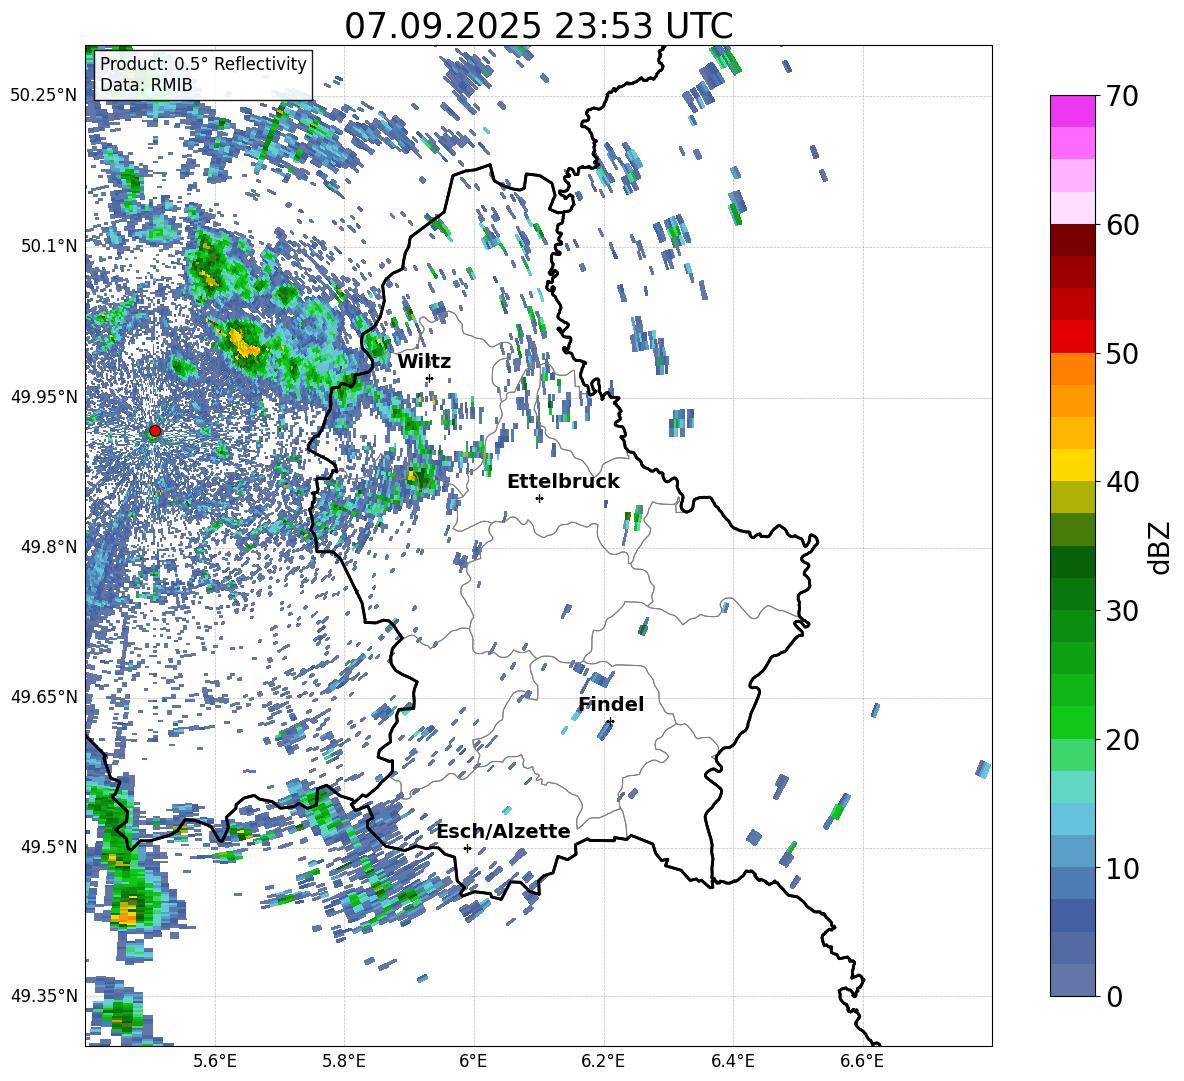The image size is (1184, 1081).
Task: Click the 49.65°N latitude label
Action: pos(44,696)
